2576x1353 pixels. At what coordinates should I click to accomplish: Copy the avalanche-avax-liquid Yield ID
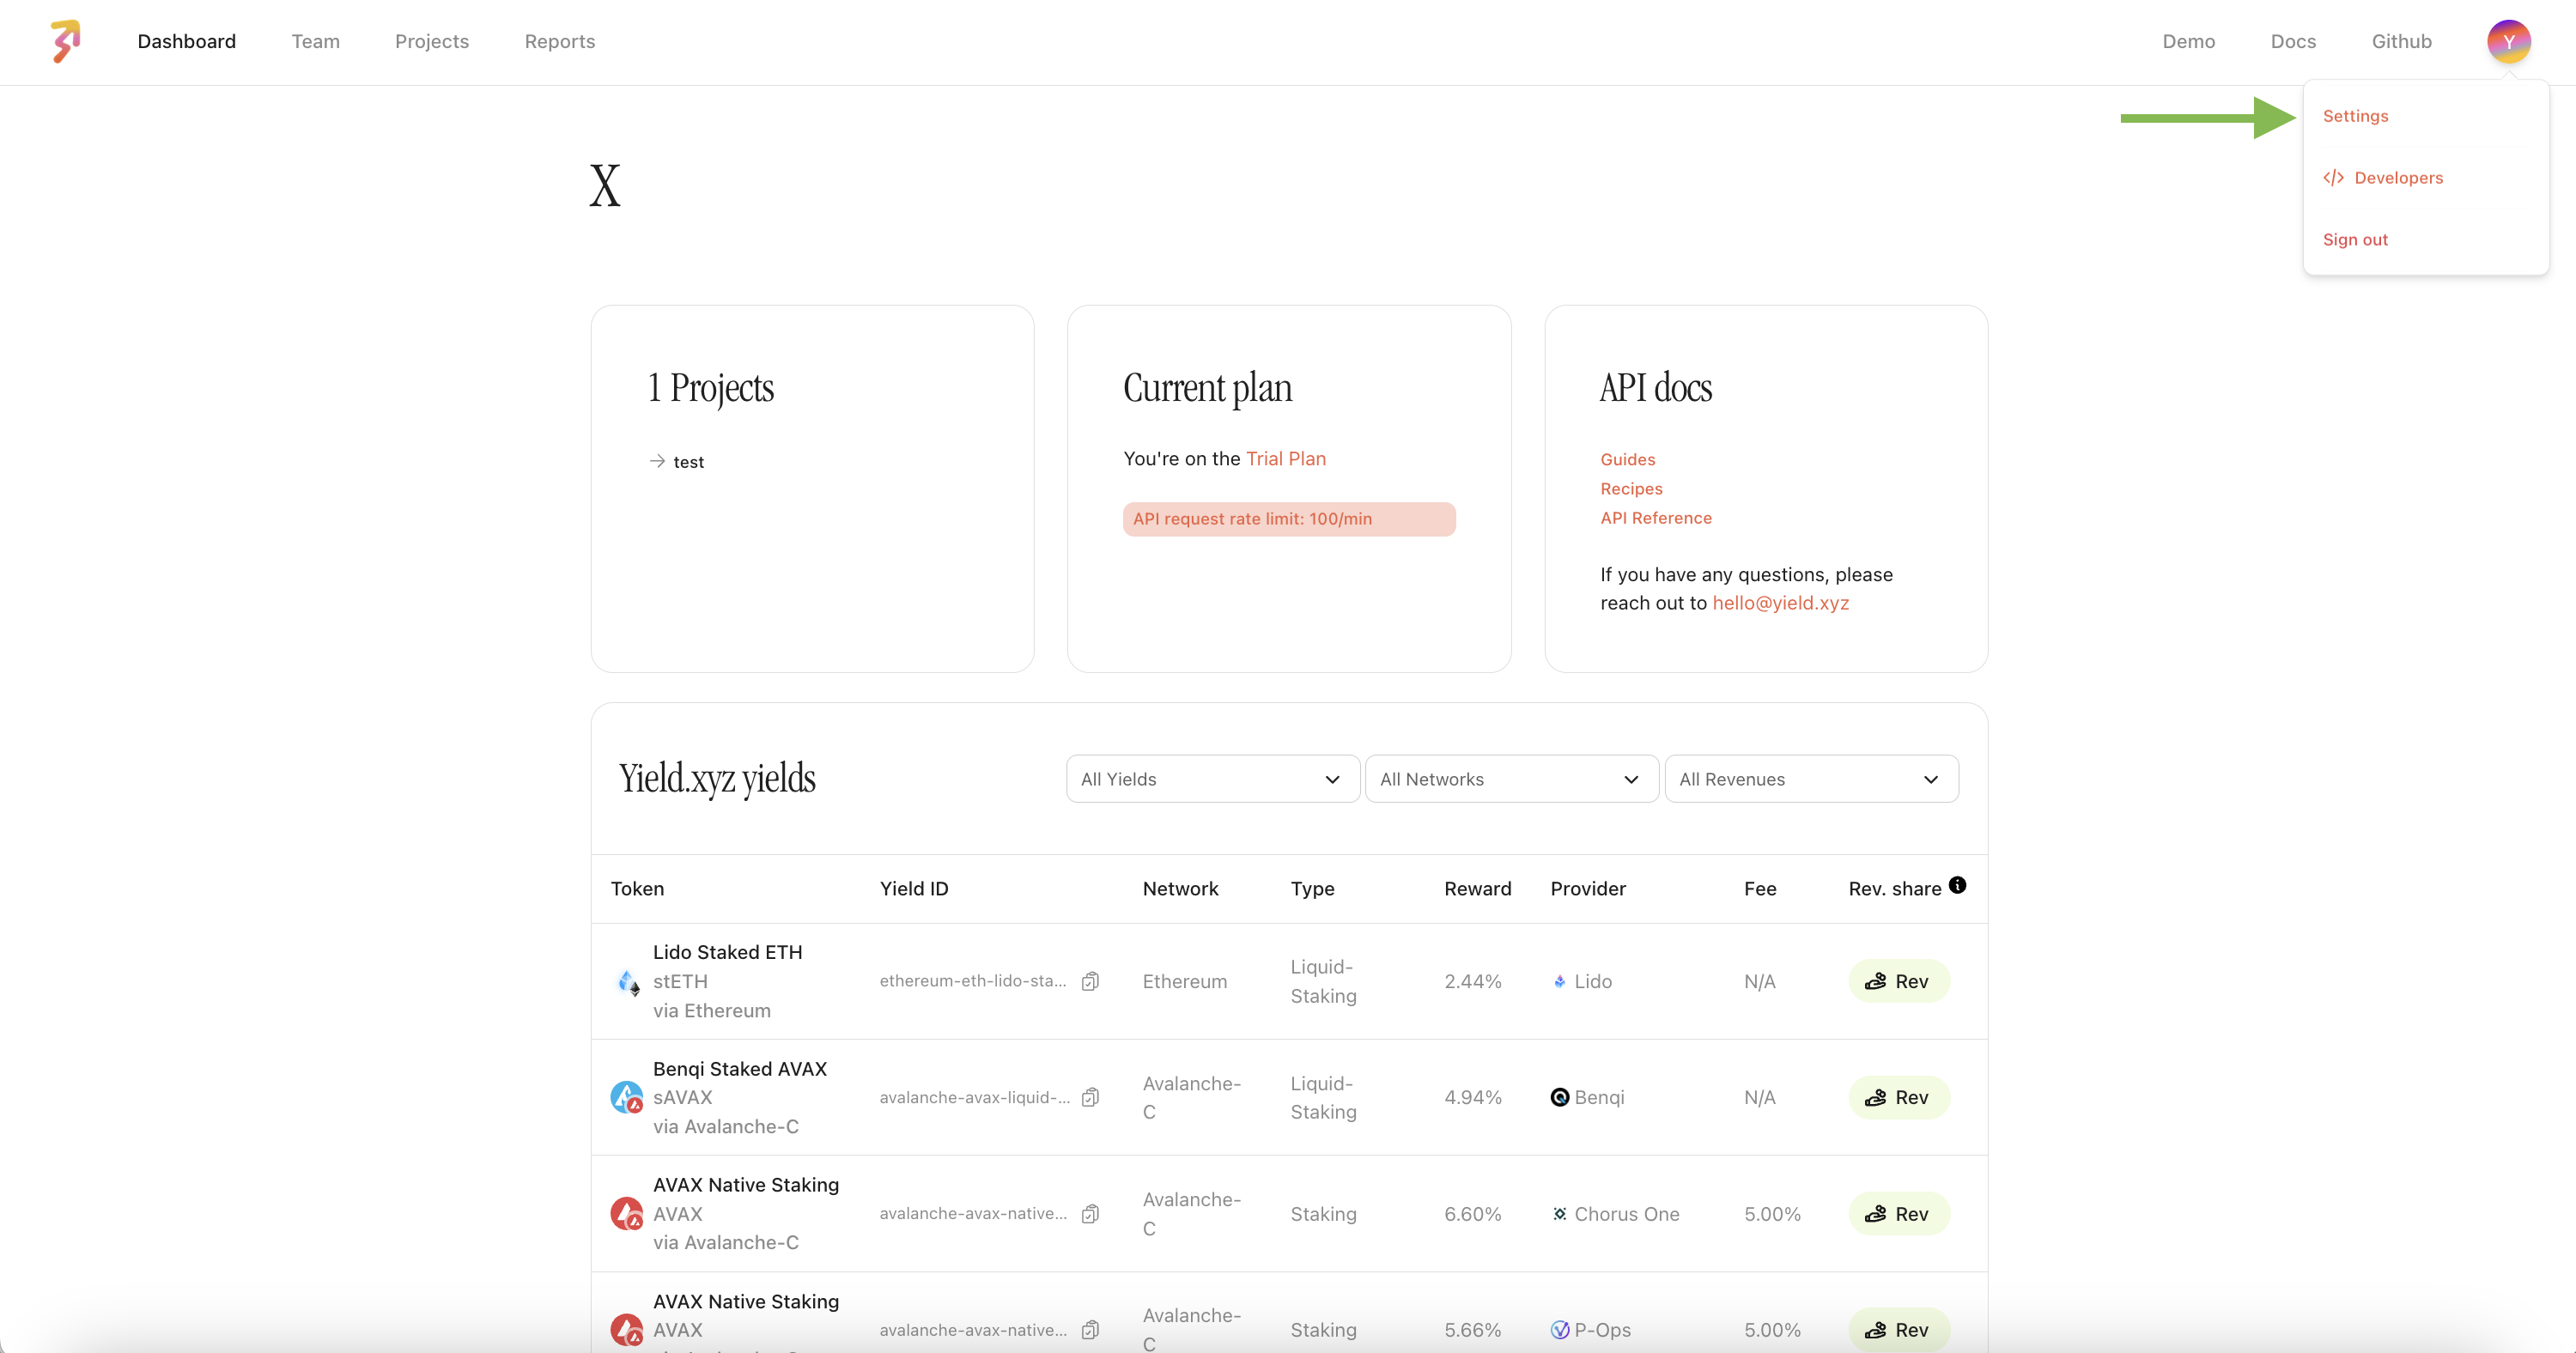(x=1090, y=1097)
